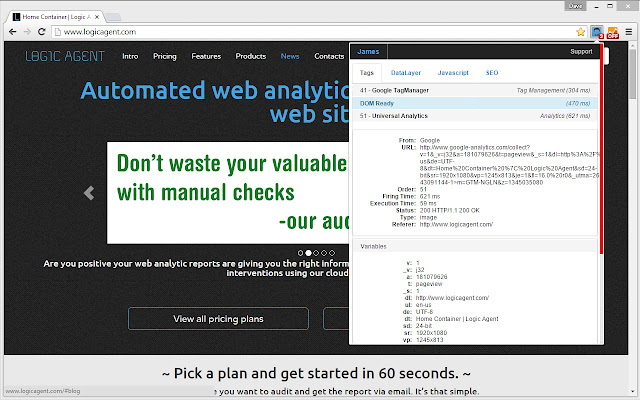This screenshot has height=400, width=640.
Task: Click the 1245x813 viewport value
Action: pos(429,340)
